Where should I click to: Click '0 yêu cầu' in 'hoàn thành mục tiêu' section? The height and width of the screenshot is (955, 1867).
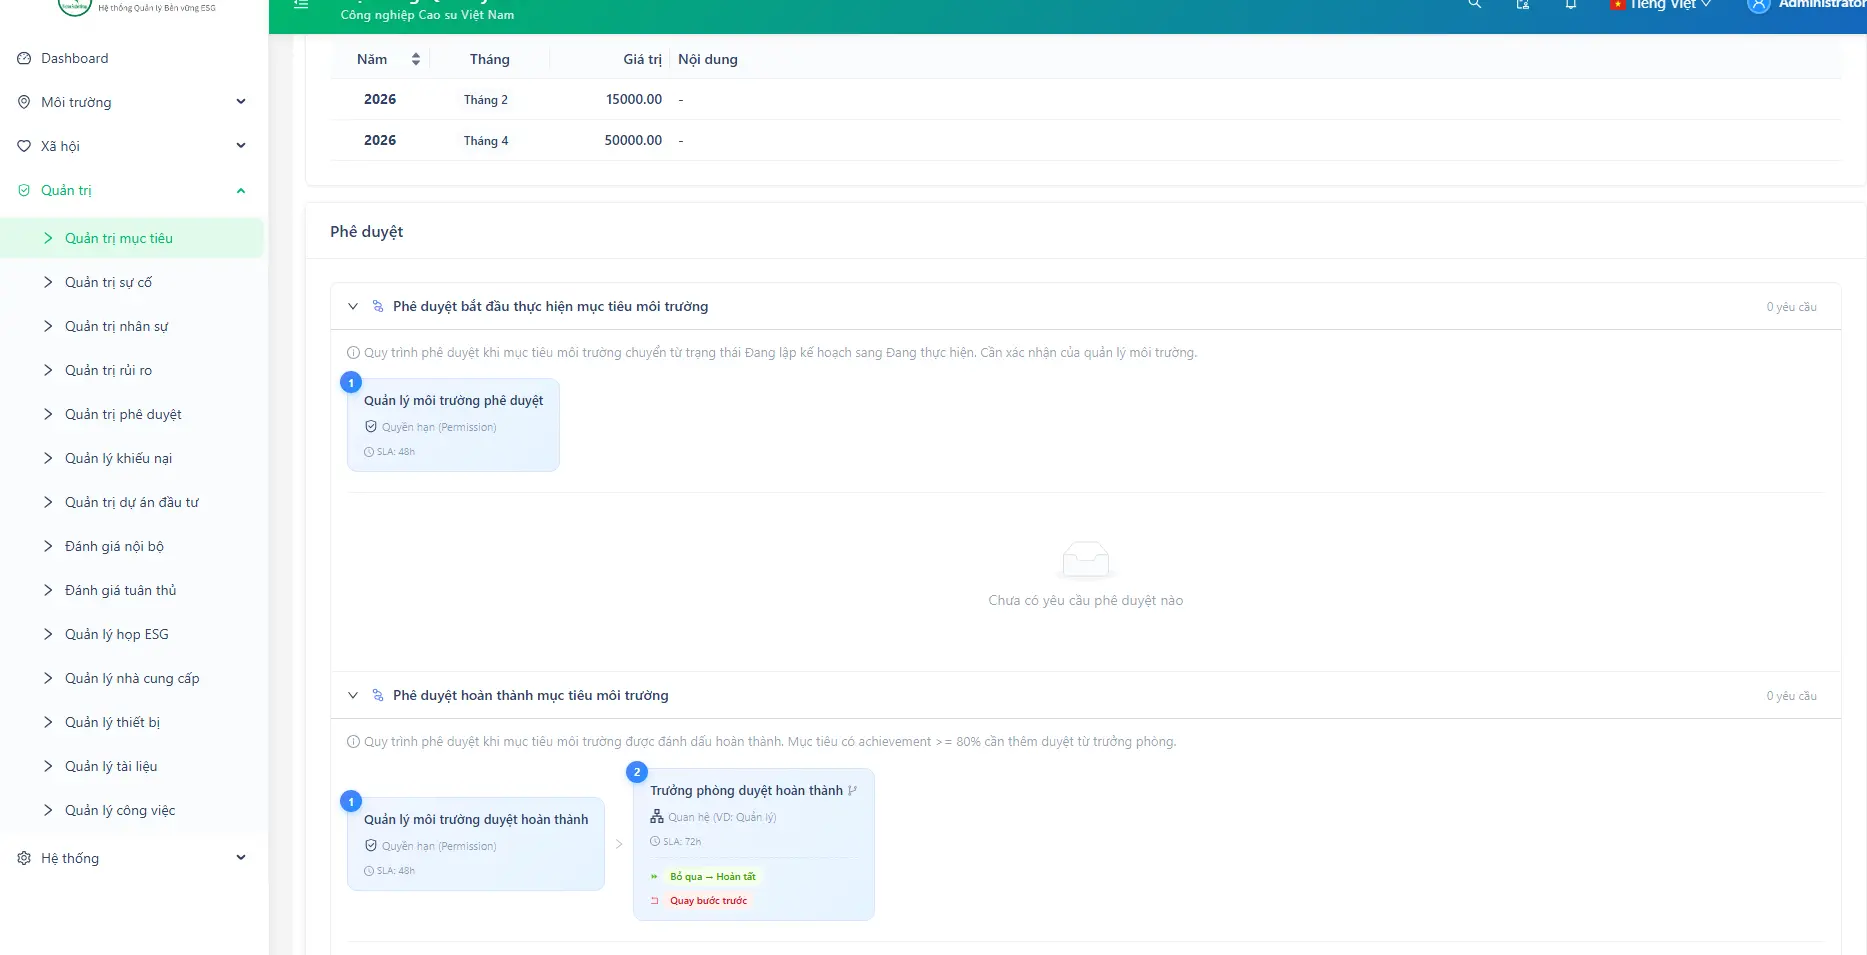pos(1791,696)
